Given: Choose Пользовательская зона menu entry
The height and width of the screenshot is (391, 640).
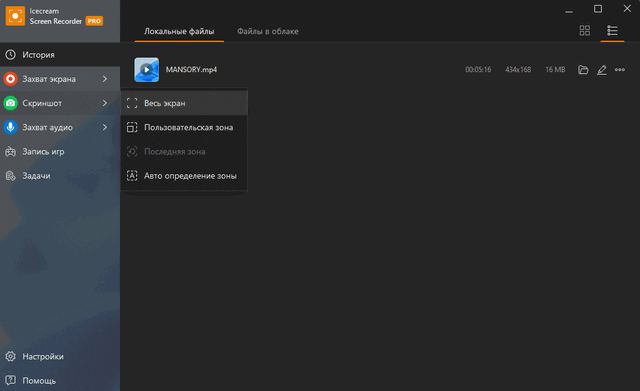Looking at the screenshot, I should tap(184, 127).
